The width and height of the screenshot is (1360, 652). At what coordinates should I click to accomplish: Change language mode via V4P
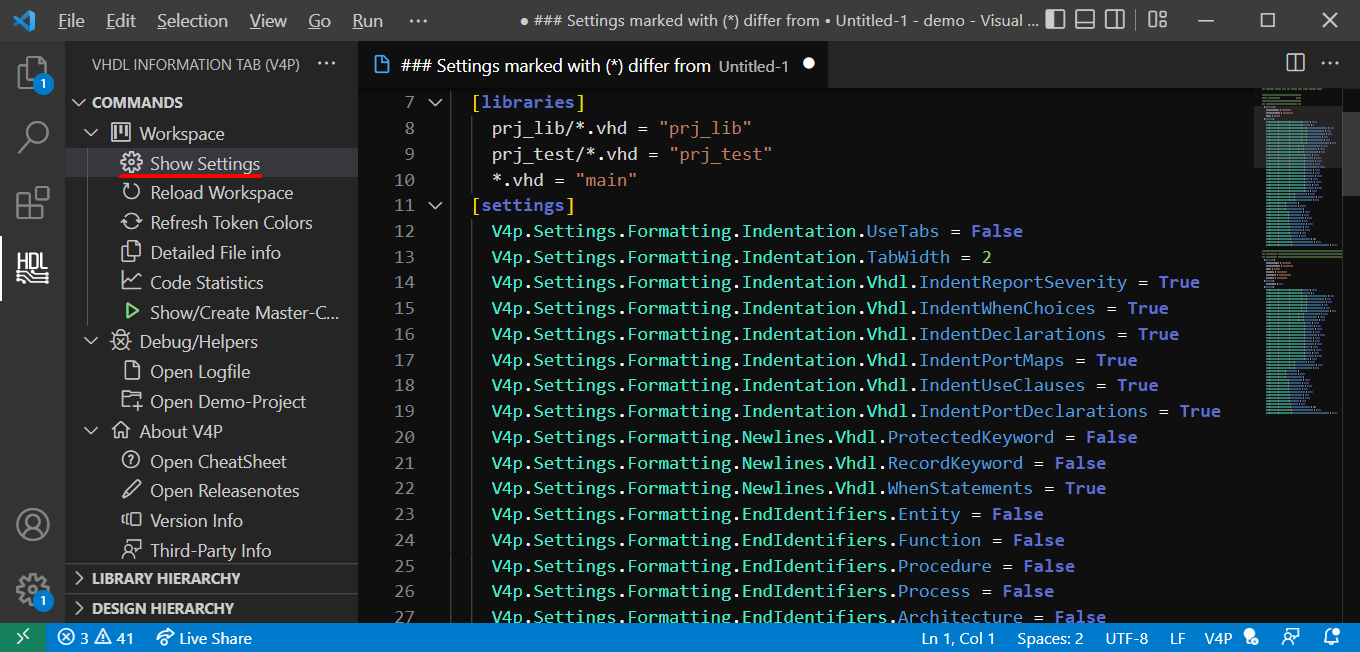click(1218, 638)
